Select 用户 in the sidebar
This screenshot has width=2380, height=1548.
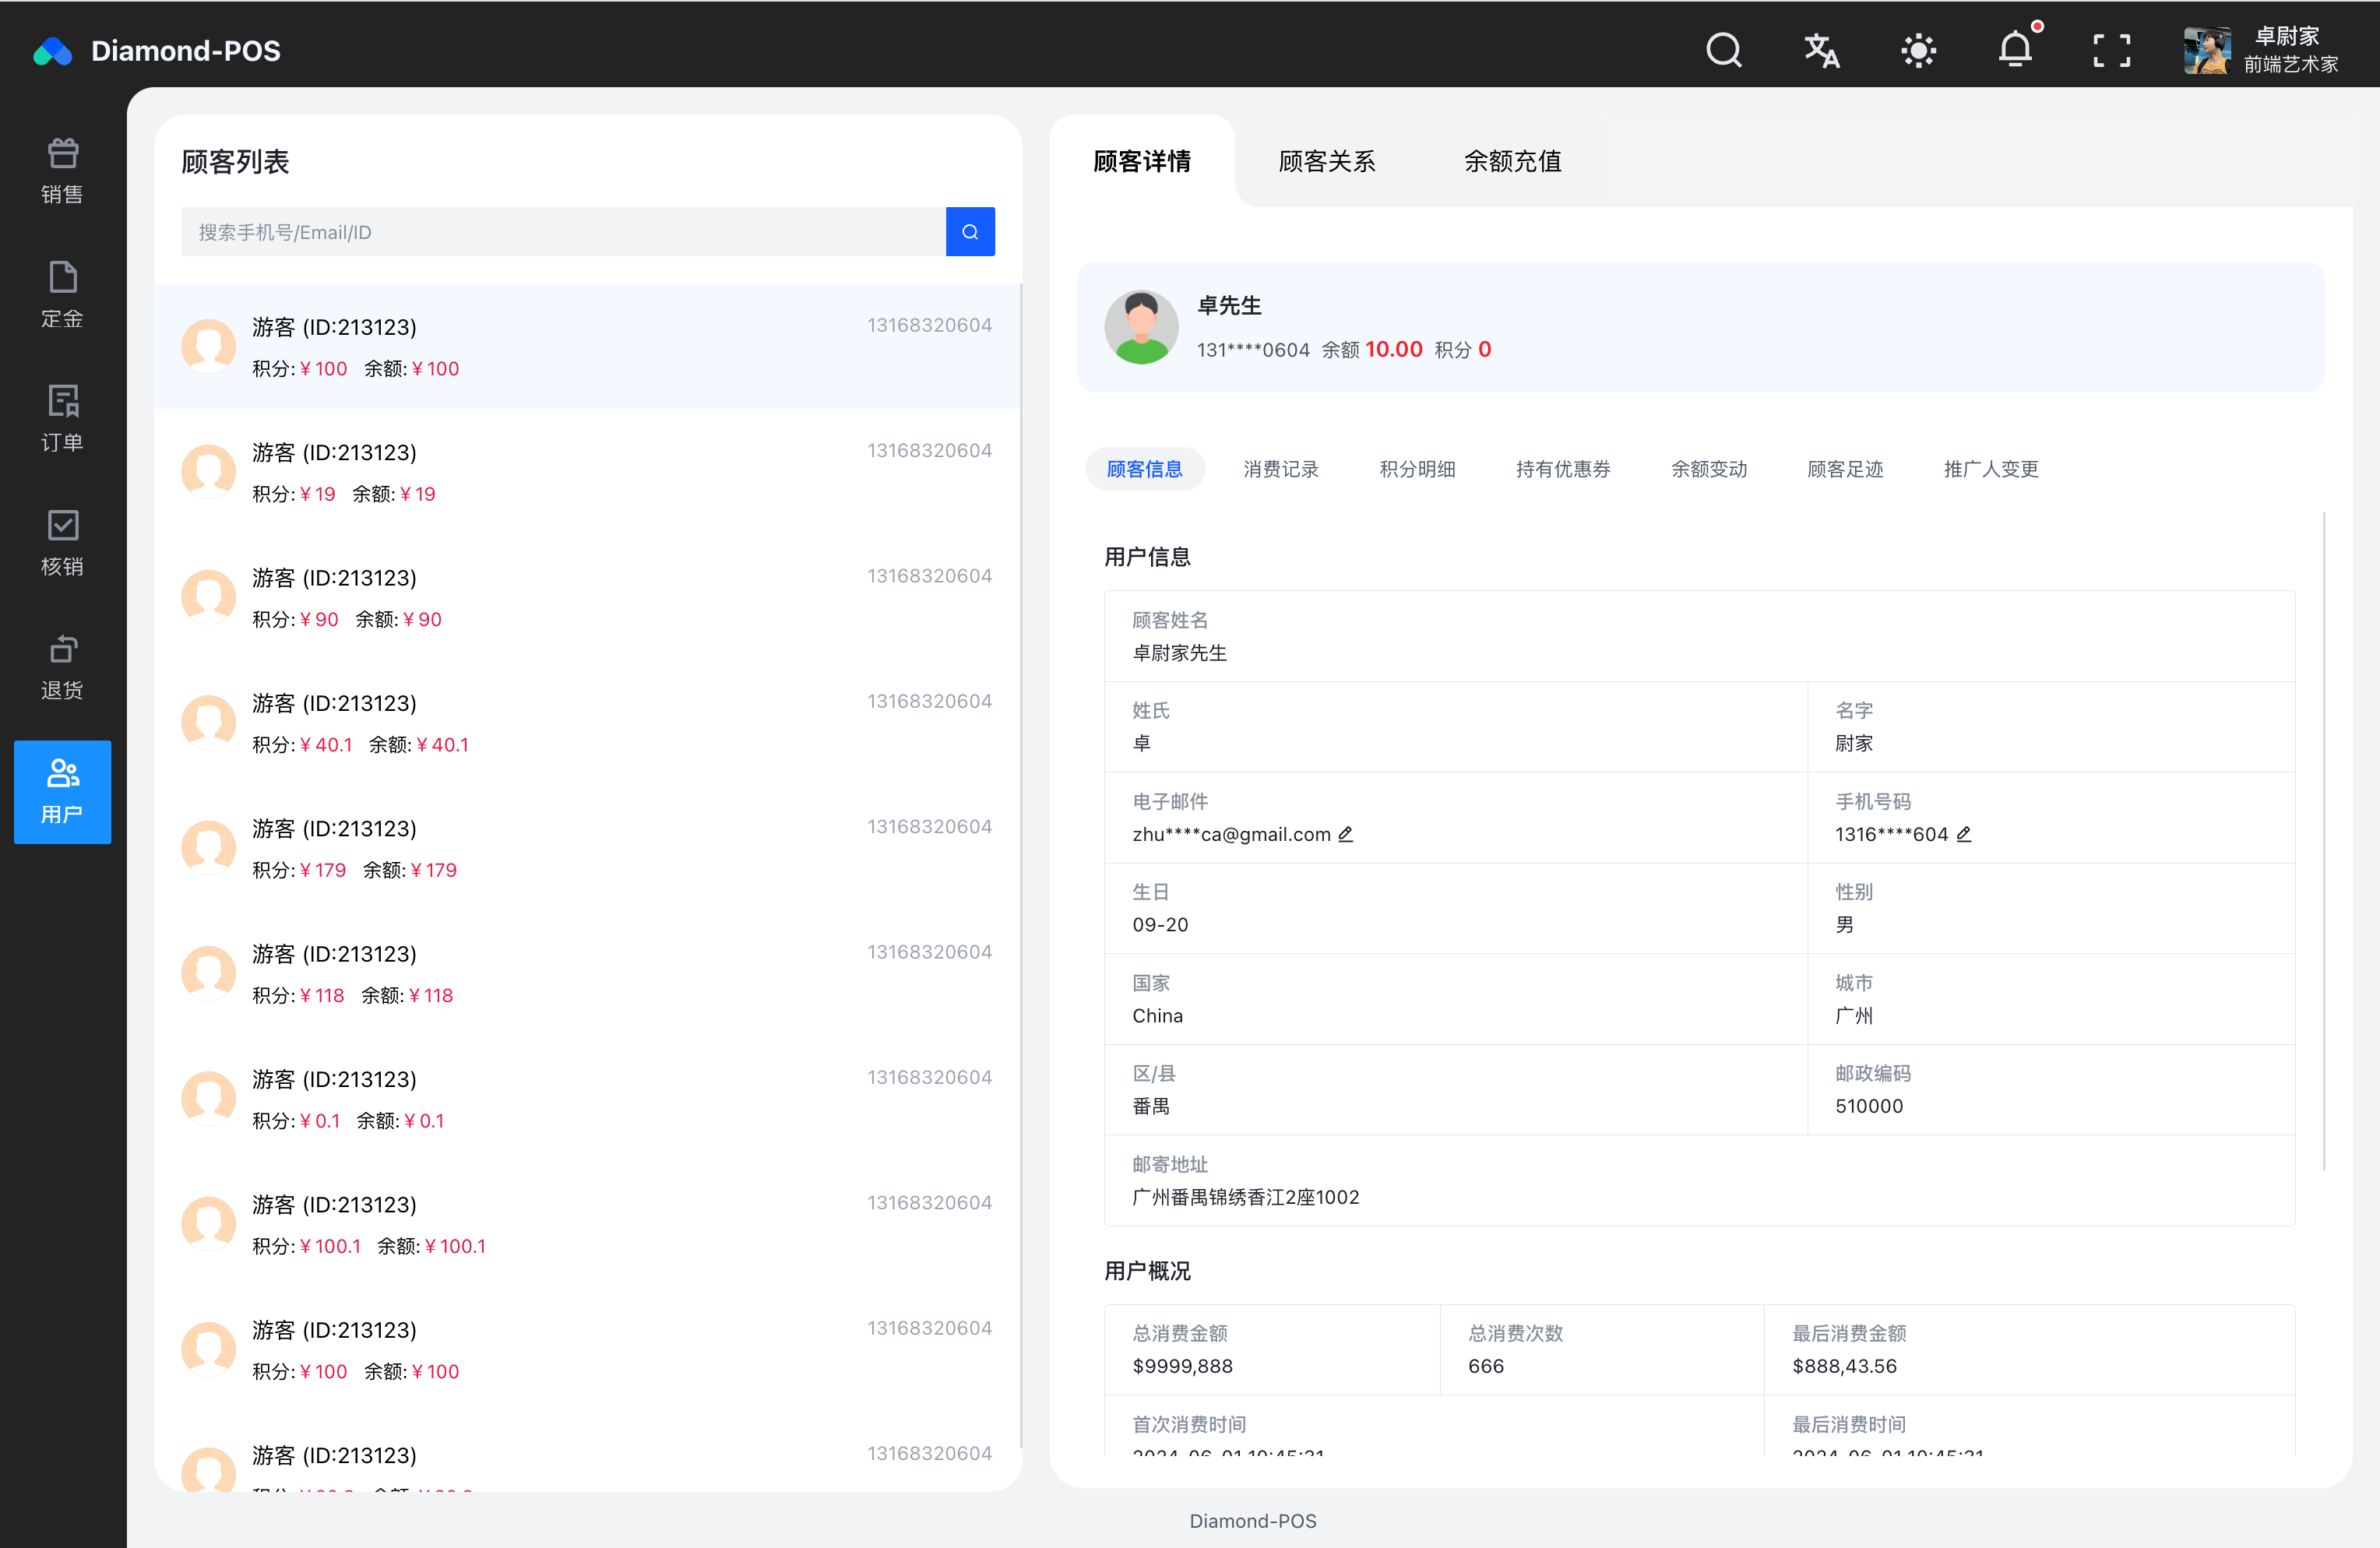pos(62,792)
